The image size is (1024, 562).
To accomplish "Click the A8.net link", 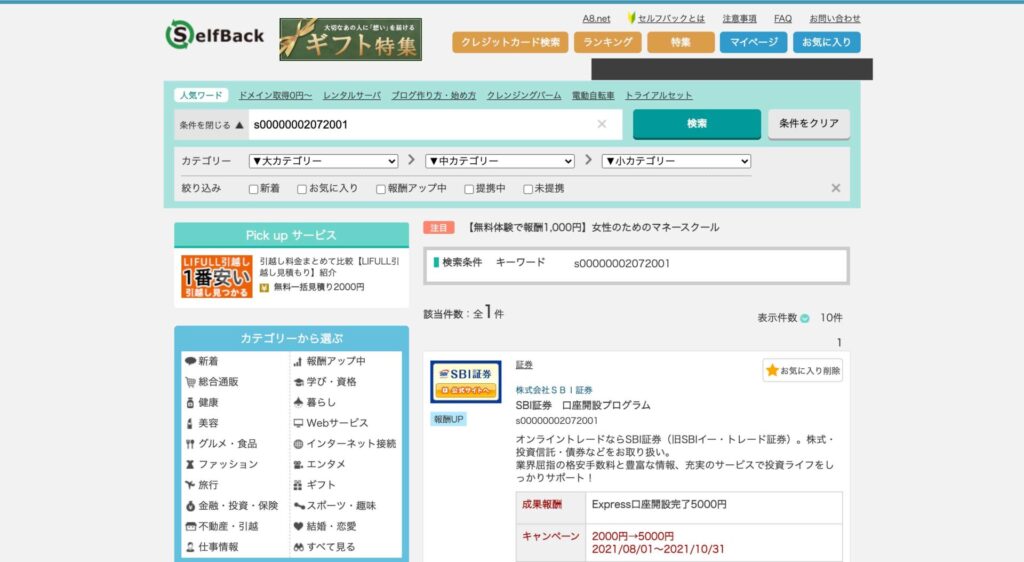I will point(596,18).
